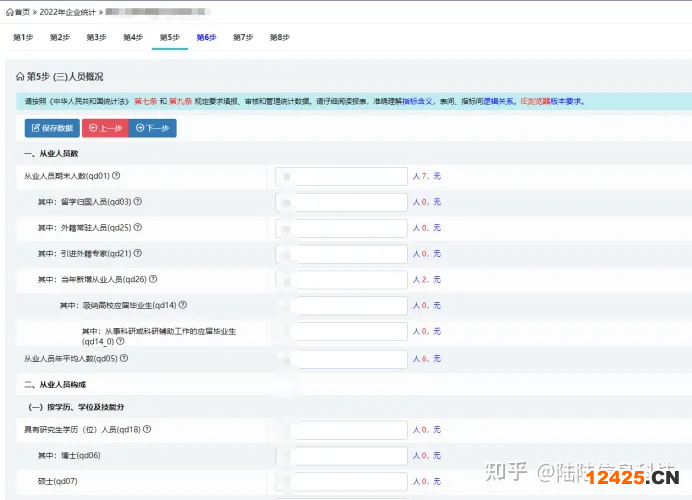This screenshot has height=500, width=692.
Task: Show help for 当年新增从业人员(qd26)
Action: [x=153, y=279]
